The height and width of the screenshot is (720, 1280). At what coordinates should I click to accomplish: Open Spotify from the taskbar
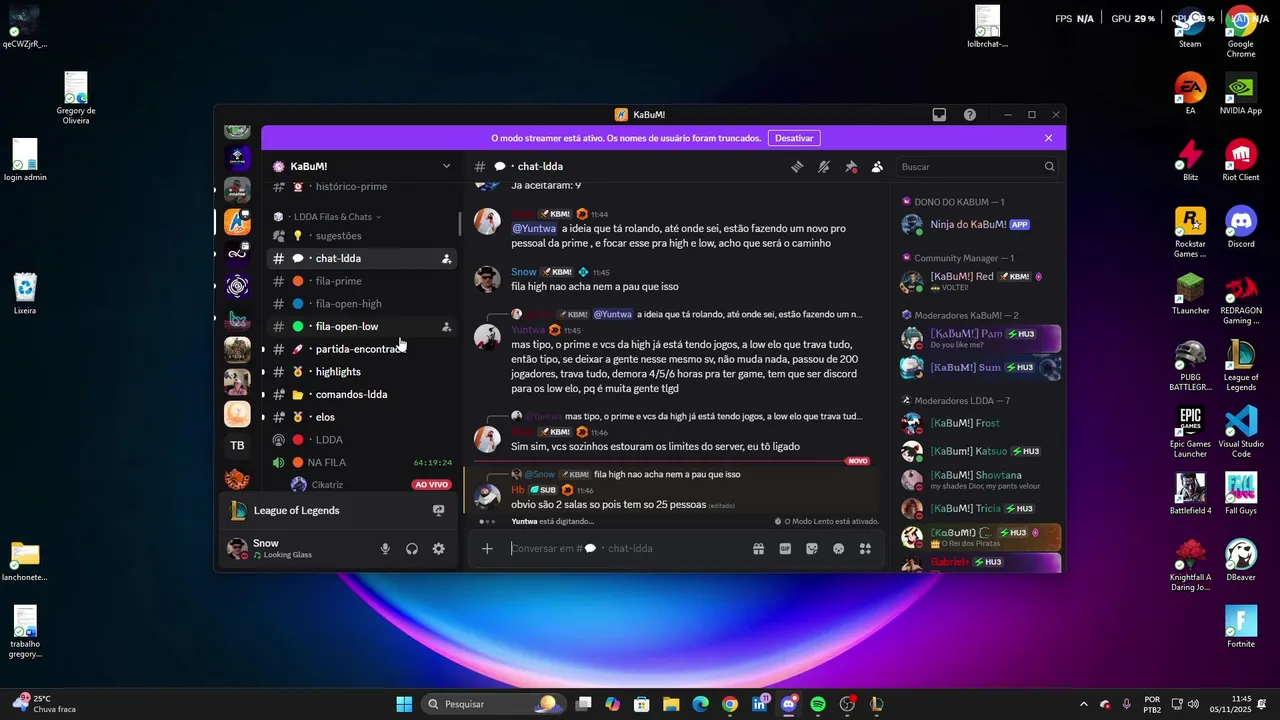coord(818,704)
